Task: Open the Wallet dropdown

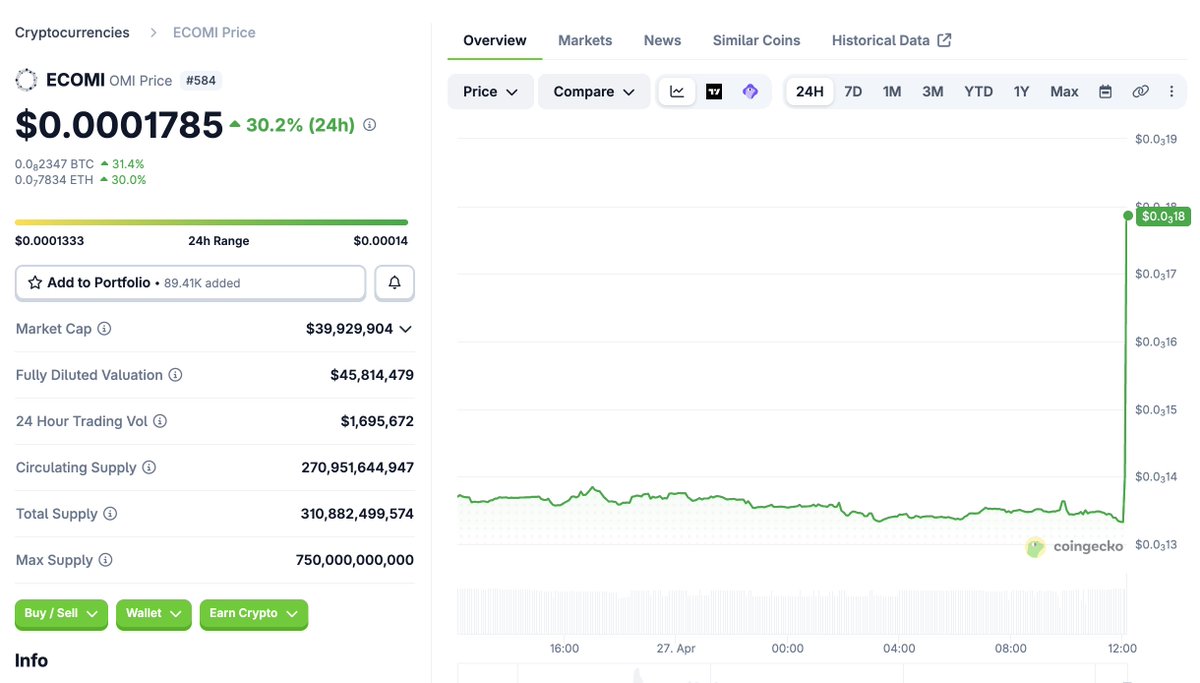Action: (x=153, y=614)
